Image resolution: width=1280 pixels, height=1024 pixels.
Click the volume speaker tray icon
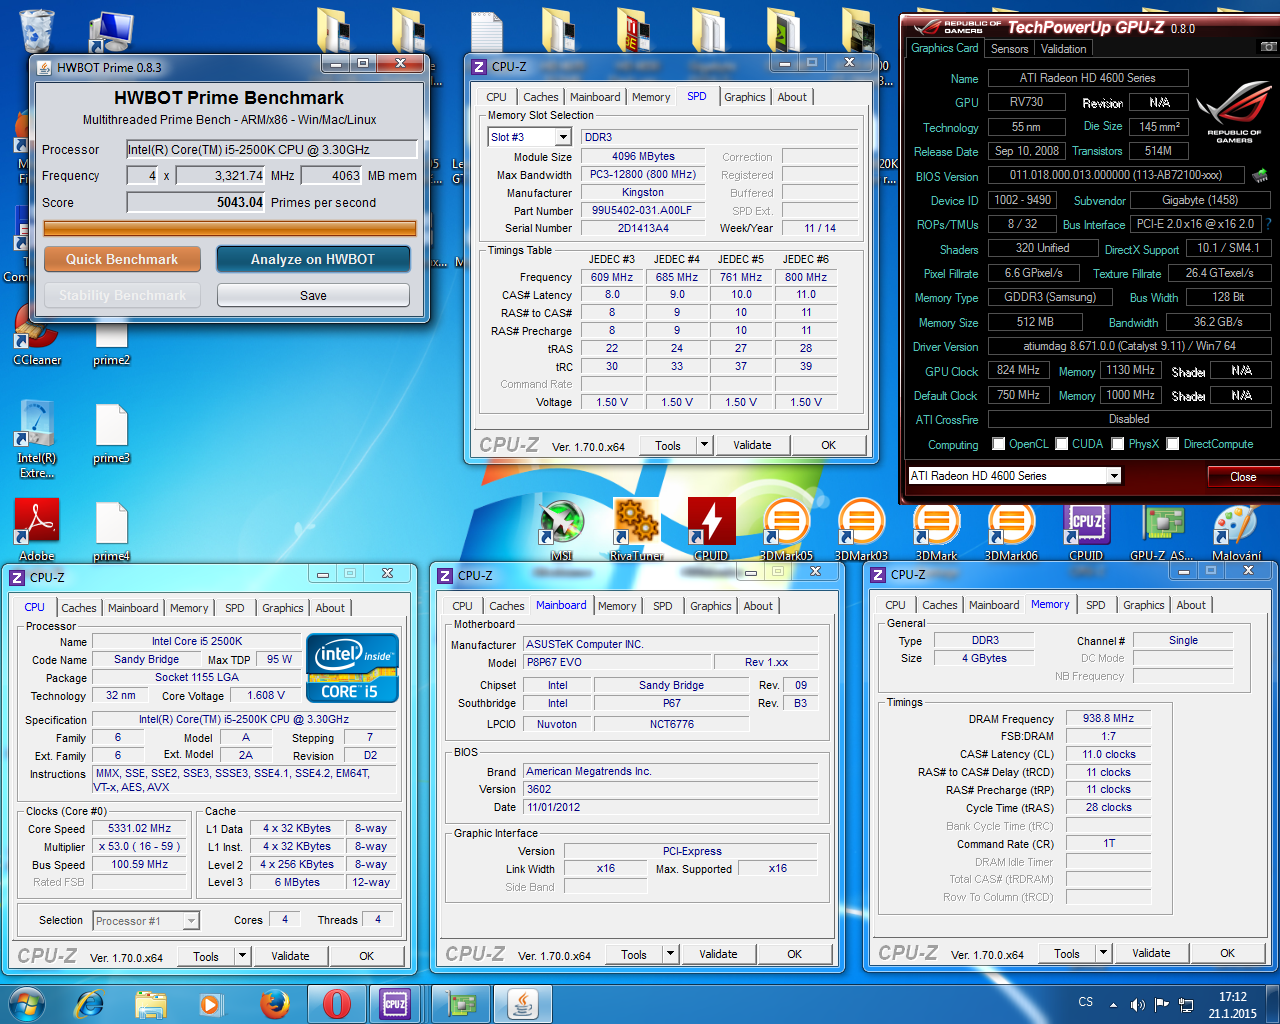click(x=1137, y=1004)
